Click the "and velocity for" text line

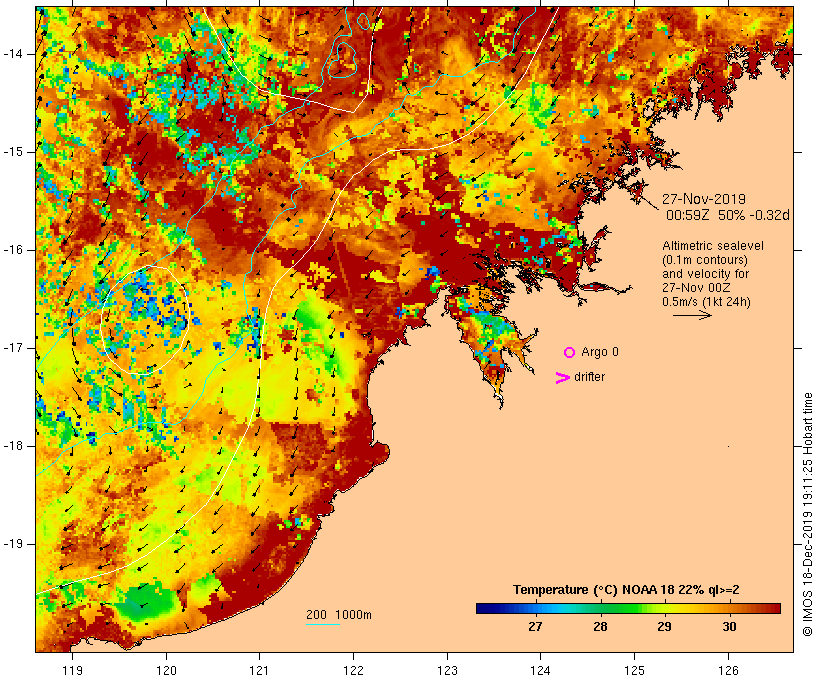(x=705, y=274)
